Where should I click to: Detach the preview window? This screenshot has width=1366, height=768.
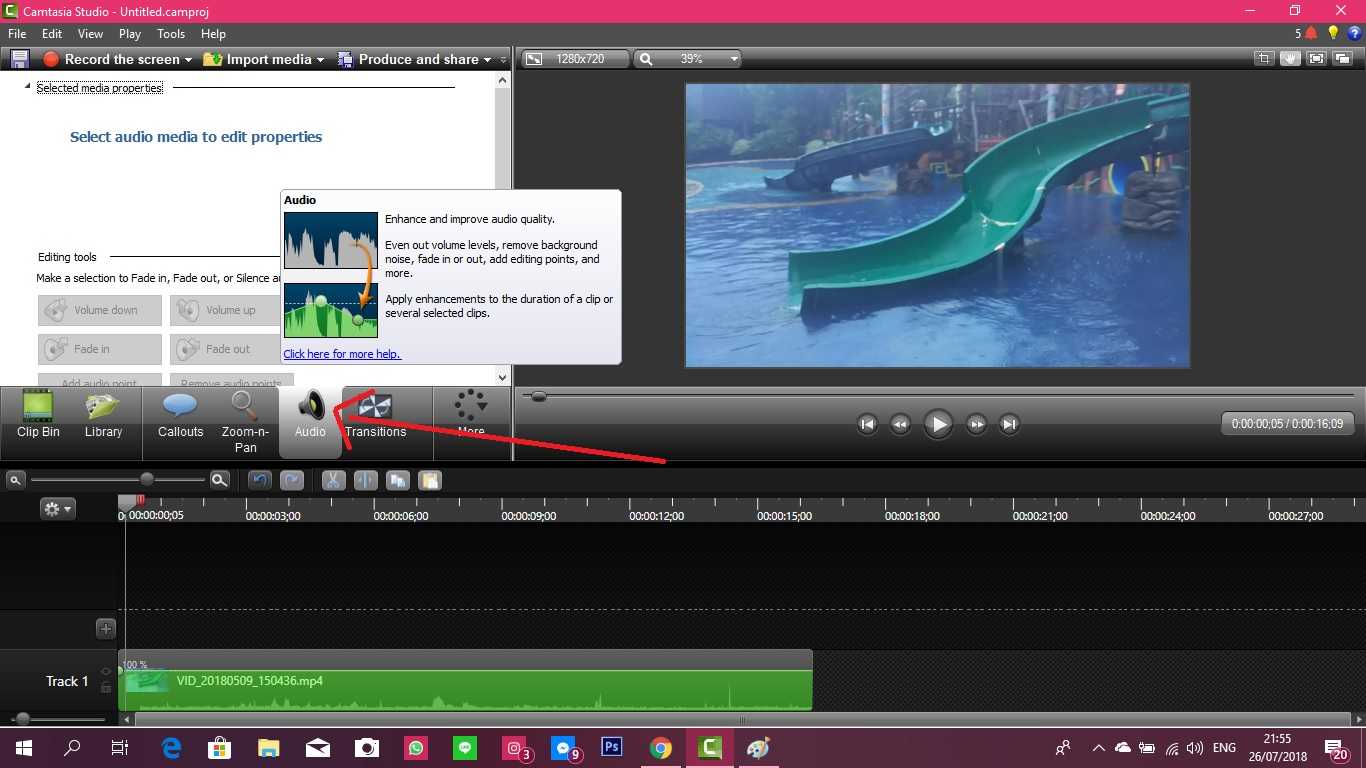pos(1342,59)
